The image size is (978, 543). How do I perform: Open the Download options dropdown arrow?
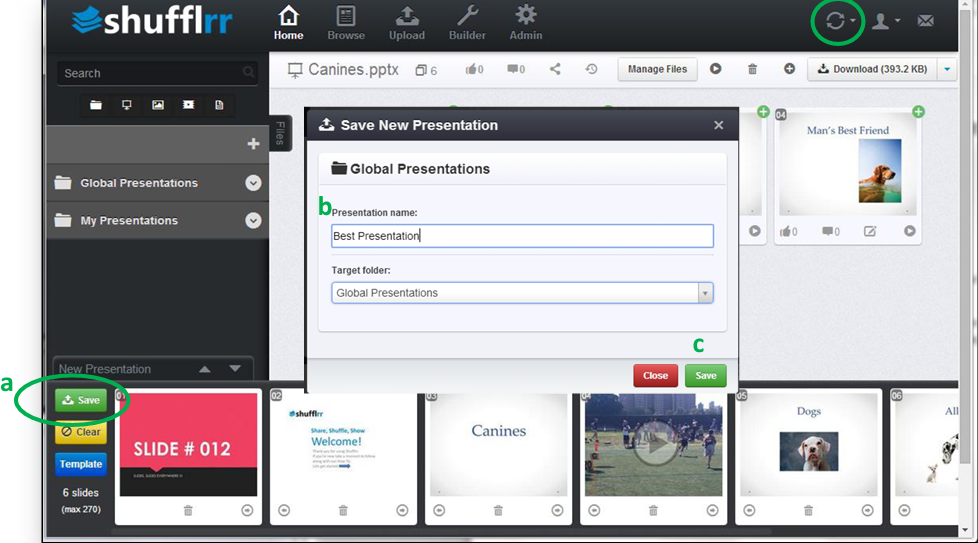(x=947, y=69)
